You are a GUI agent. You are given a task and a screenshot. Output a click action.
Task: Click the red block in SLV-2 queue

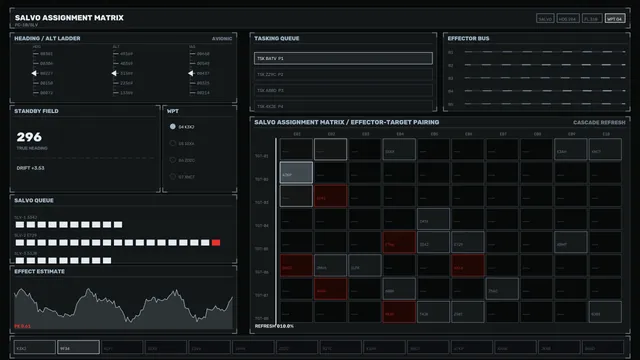[x=216, y=242]
